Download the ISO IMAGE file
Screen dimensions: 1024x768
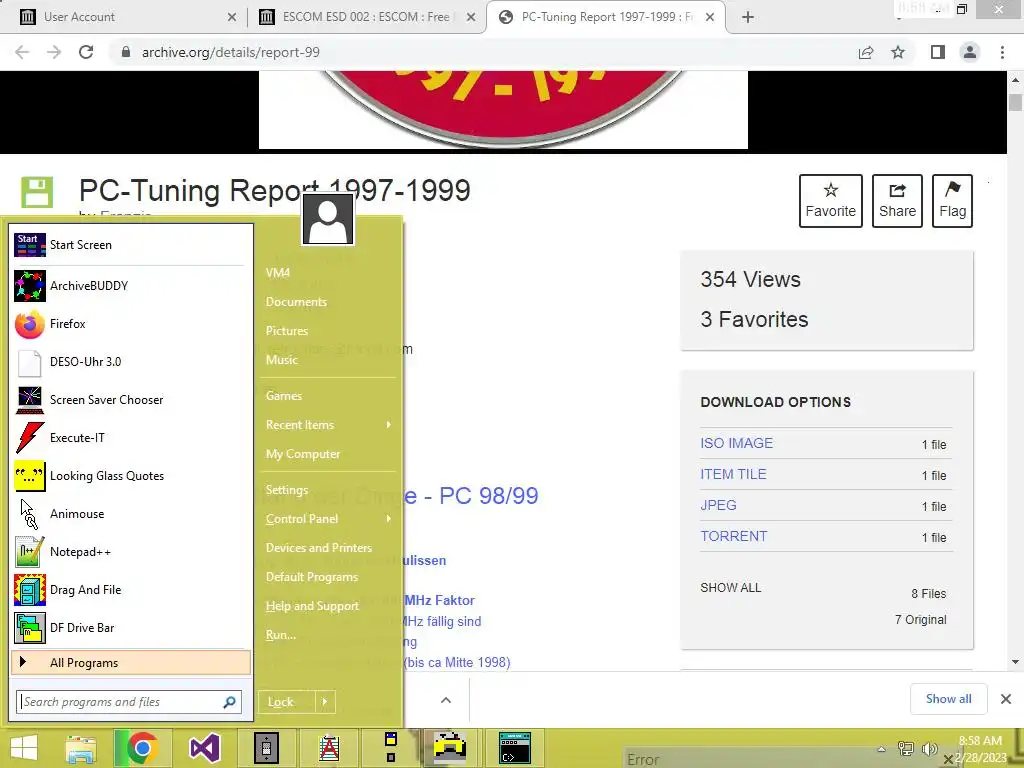(x=736, y=443)
